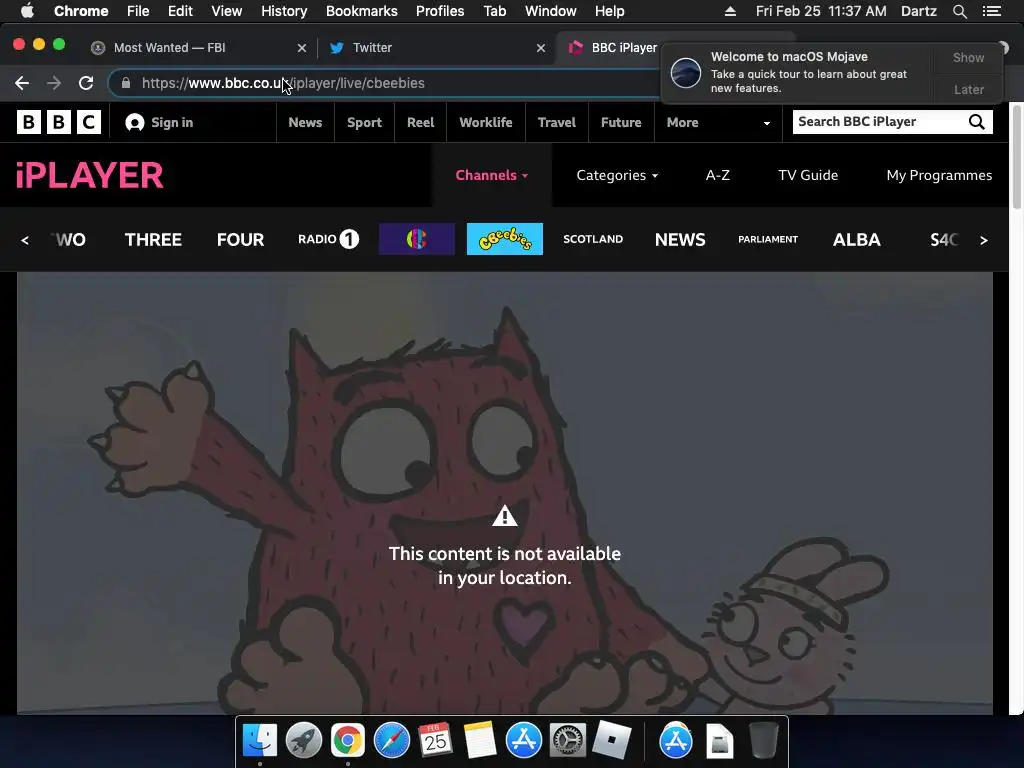This screenshot has height=768, width=1024.
Task: Open System Preferences gear in dock
Action: pos(568,741)
